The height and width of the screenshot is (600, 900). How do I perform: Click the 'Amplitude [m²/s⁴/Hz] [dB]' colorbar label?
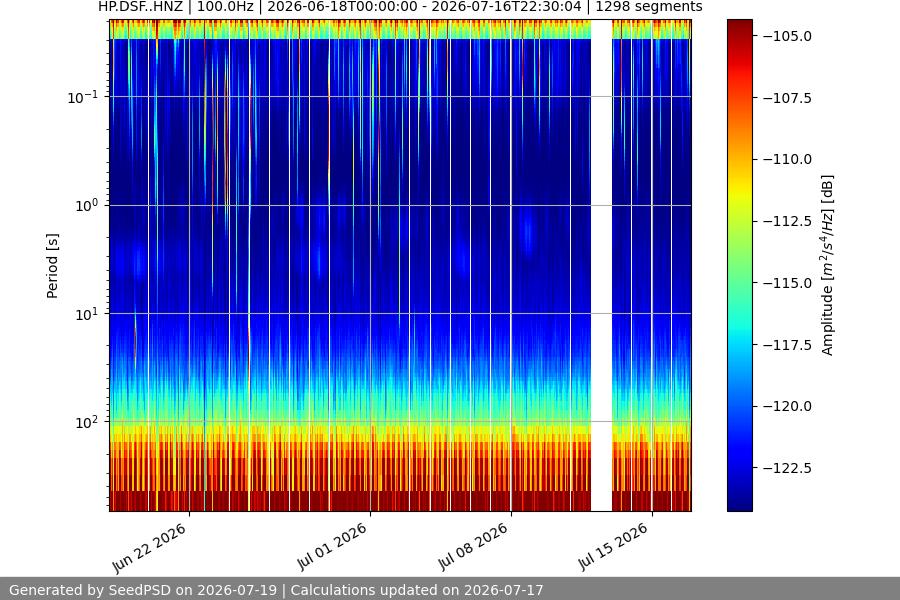click(x=827, y=265)
